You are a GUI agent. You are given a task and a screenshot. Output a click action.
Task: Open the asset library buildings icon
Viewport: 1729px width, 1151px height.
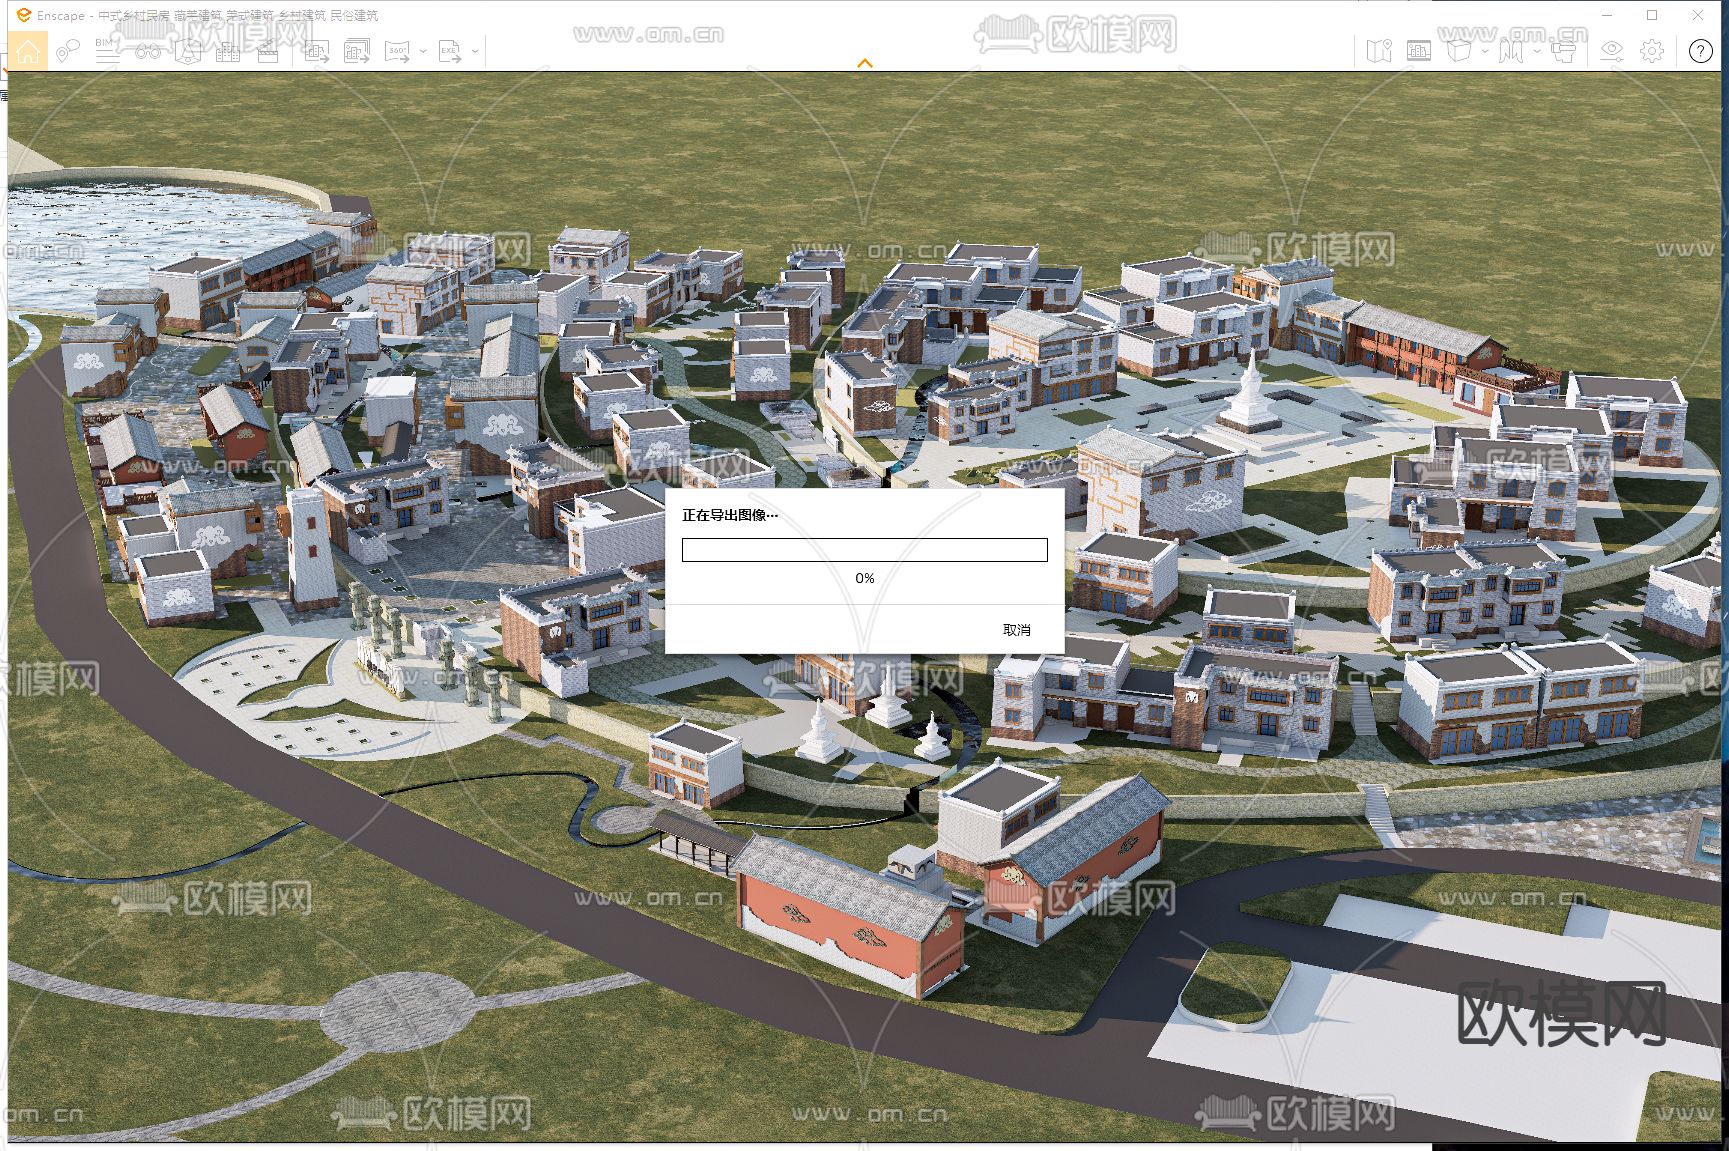(x=228, y=51)
